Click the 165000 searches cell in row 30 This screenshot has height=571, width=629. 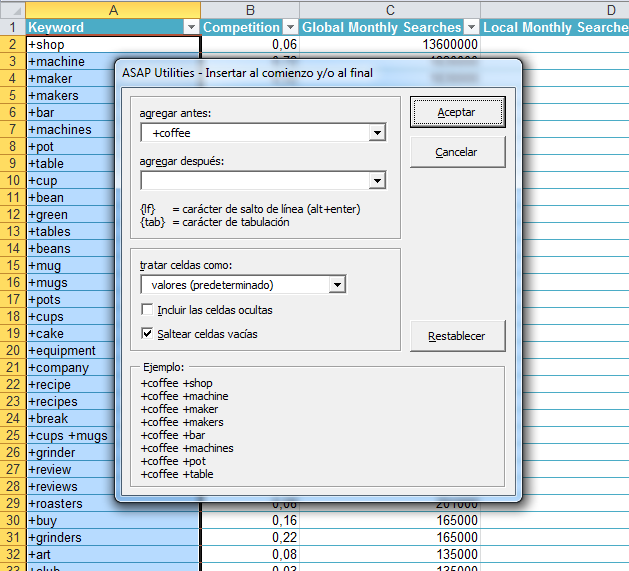[x=390, y=520]
